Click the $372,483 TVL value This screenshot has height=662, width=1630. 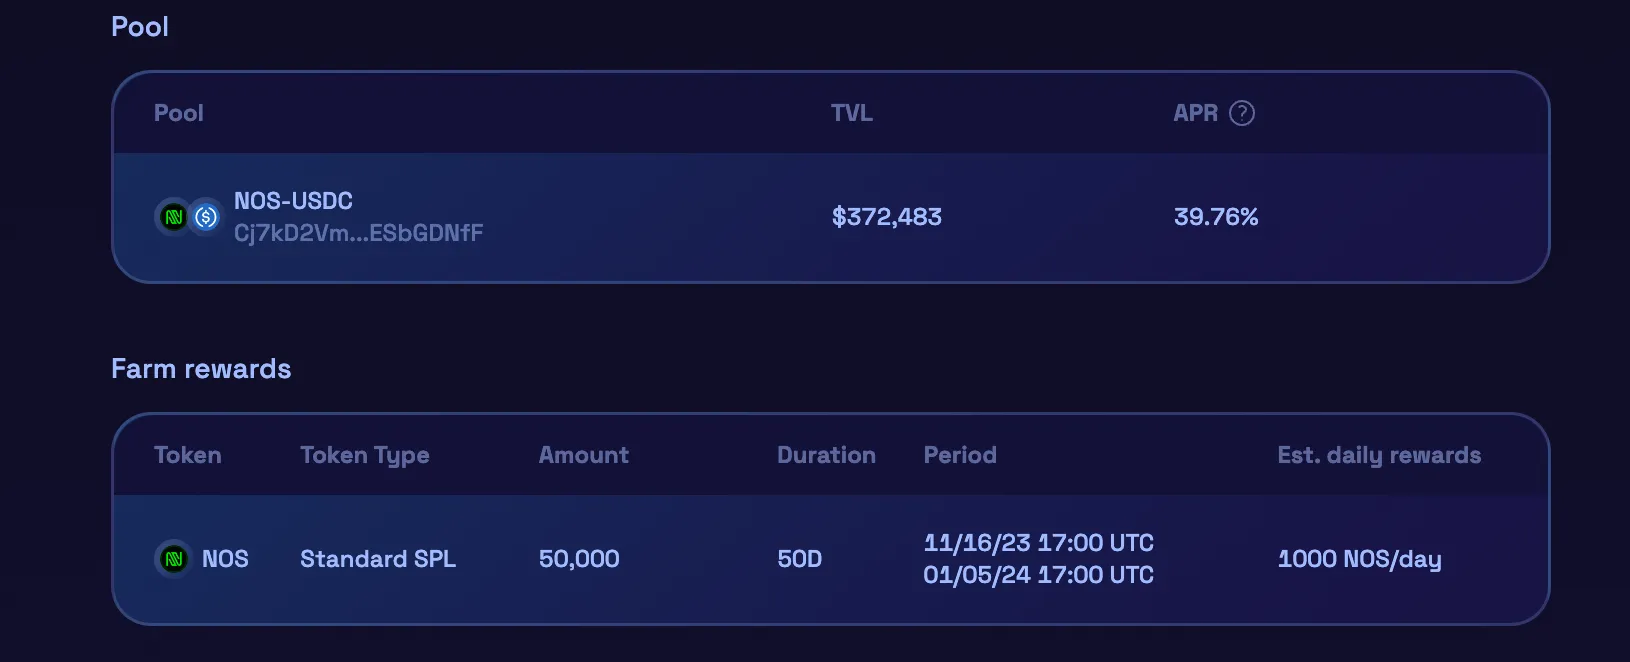tap(886, 217)
